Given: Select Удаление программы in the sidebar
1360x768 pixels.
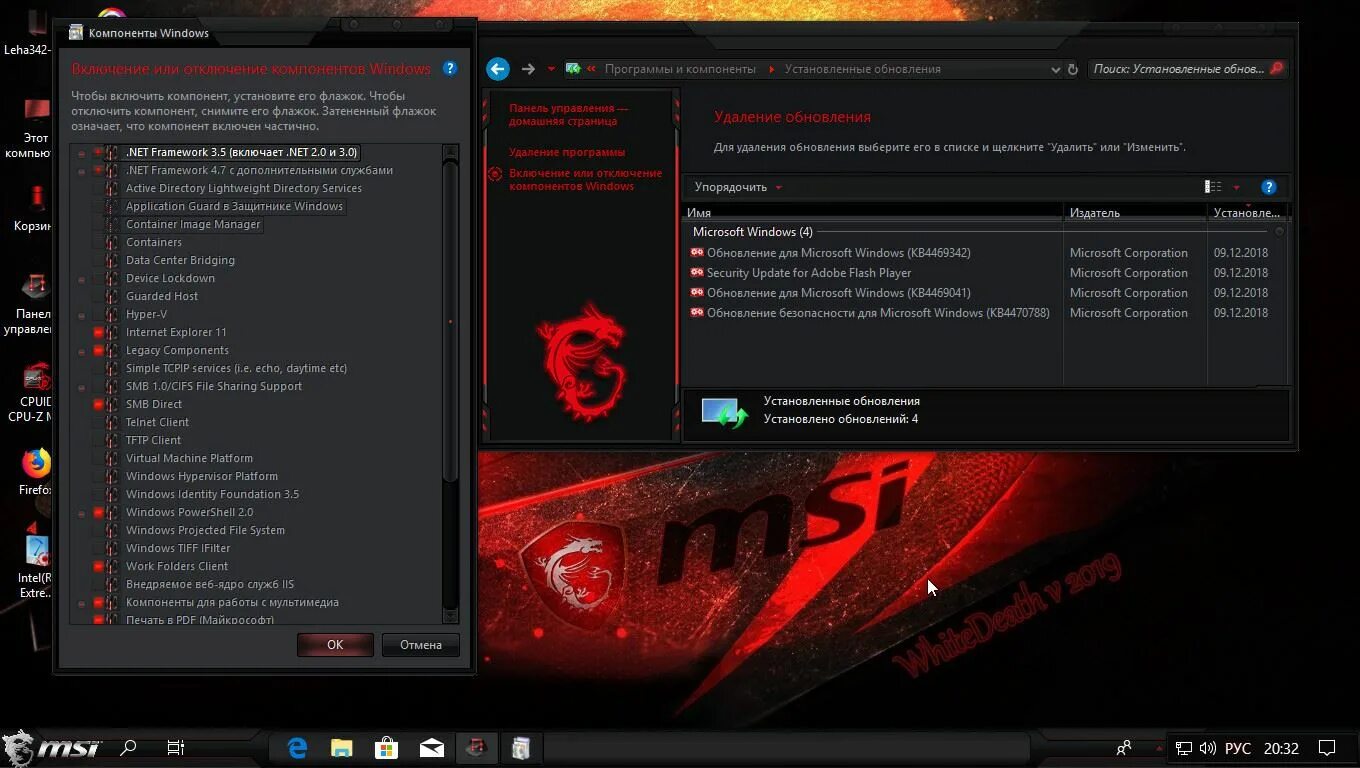Looking at the screenshot, I should [x=565, y=151].
